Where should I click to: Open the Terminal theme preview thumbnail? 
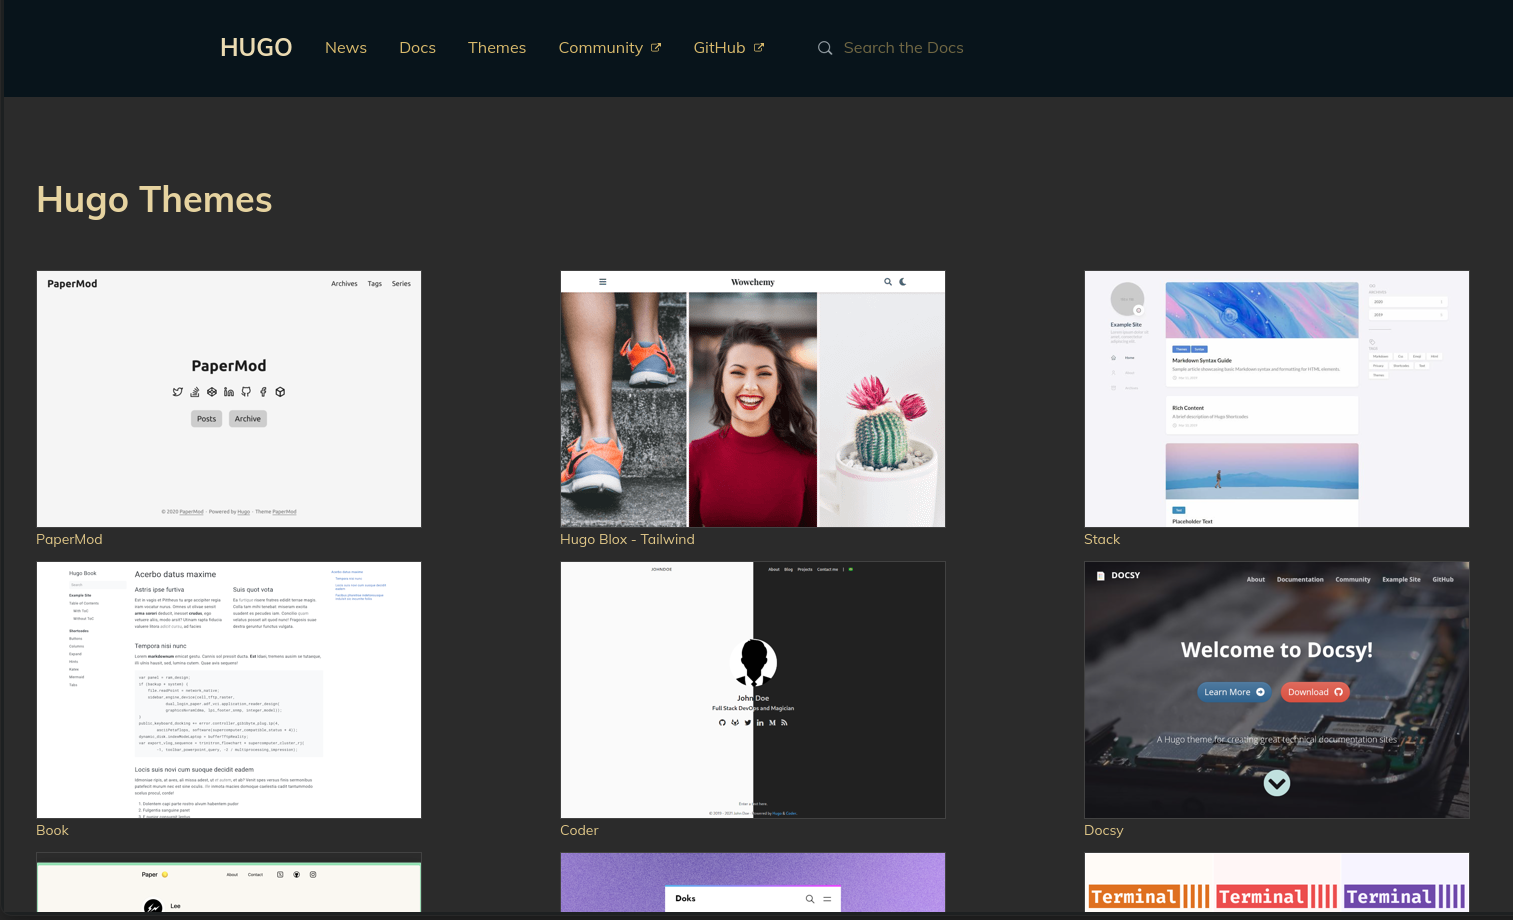click(x=1277, y=882)
